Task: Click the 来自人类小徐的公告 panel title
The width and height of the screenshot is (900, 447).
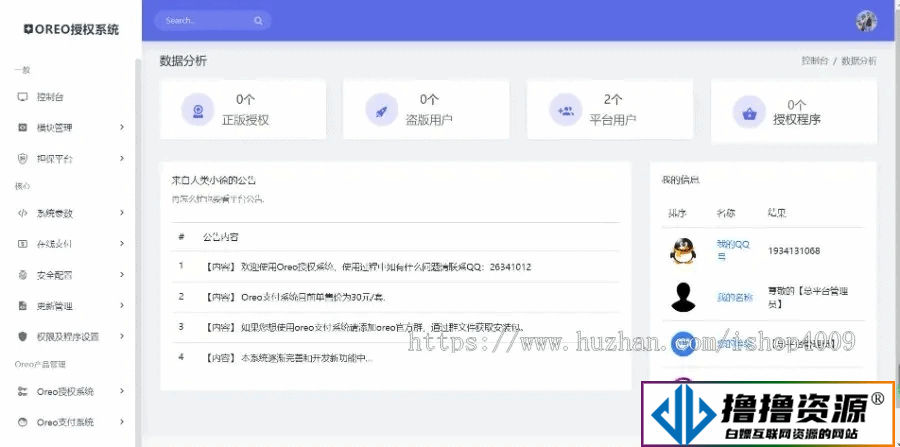Action: [214, 180]
